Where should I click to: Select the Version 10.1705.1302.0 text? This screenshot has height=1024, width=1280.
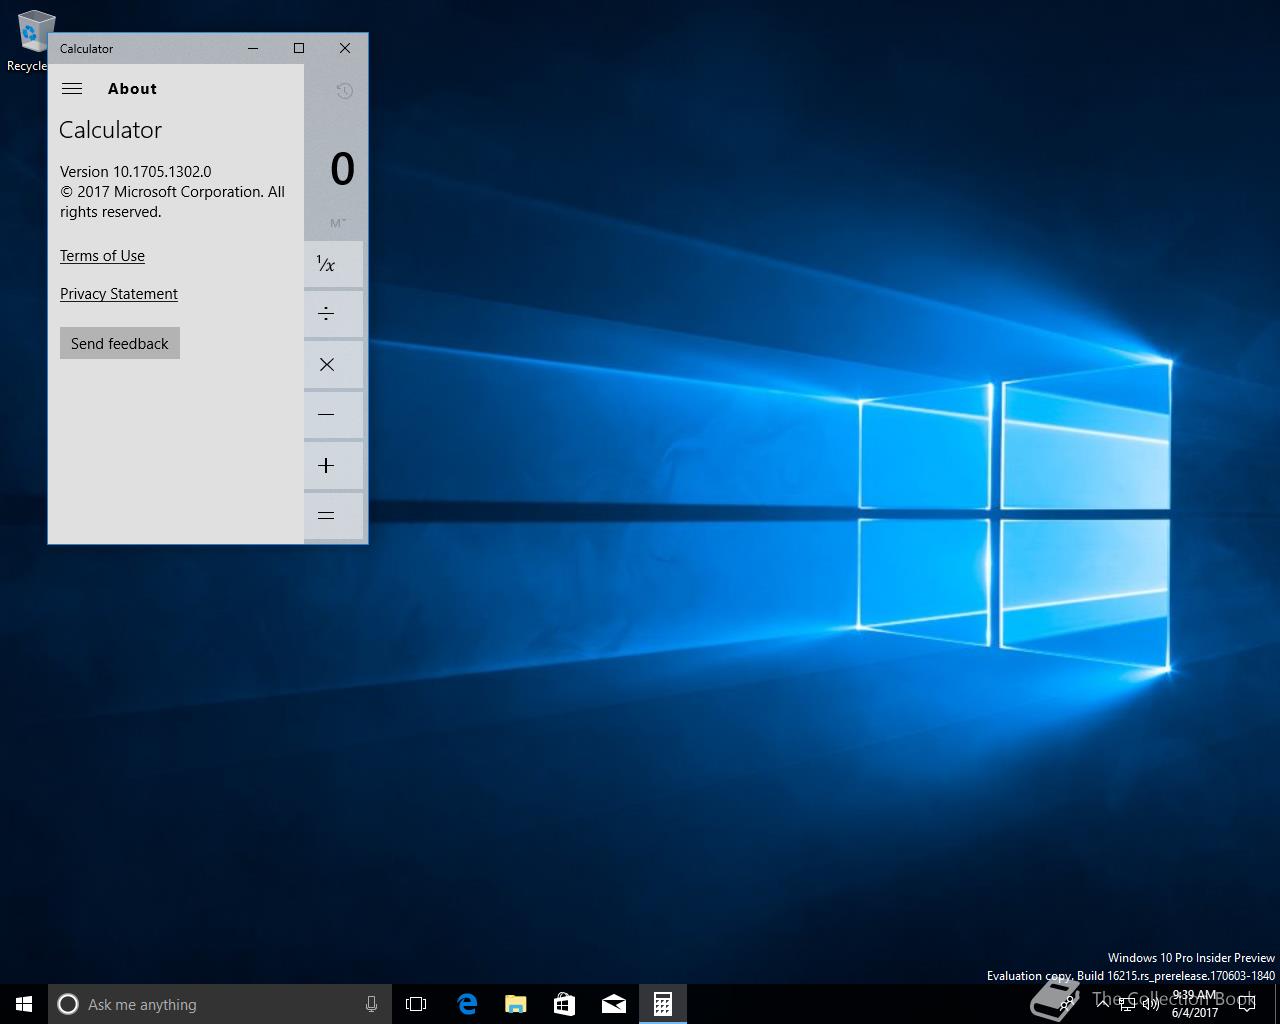pos(136,172)
